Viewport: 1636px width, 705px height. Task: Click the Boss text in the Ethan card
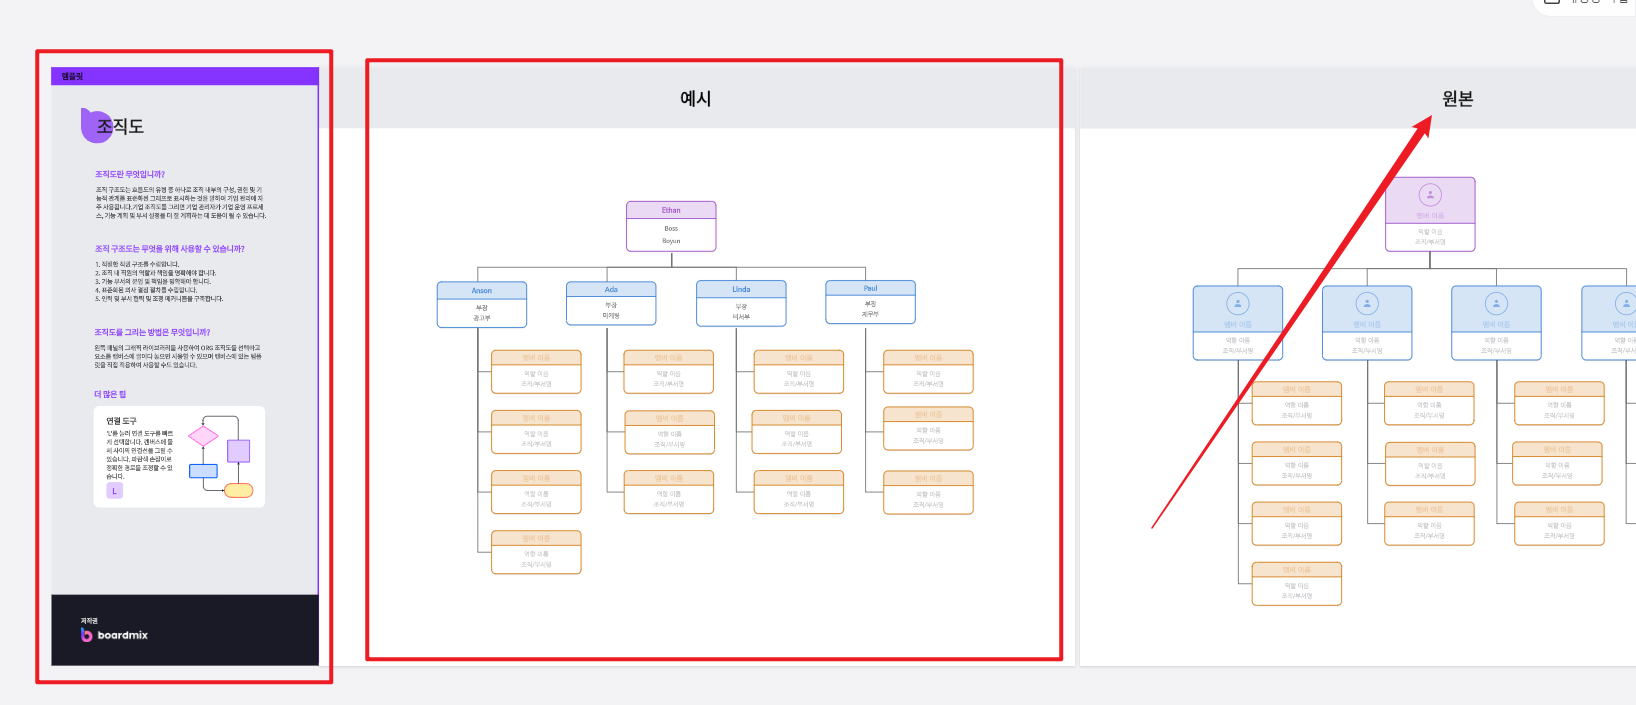(x=671, y=228)
